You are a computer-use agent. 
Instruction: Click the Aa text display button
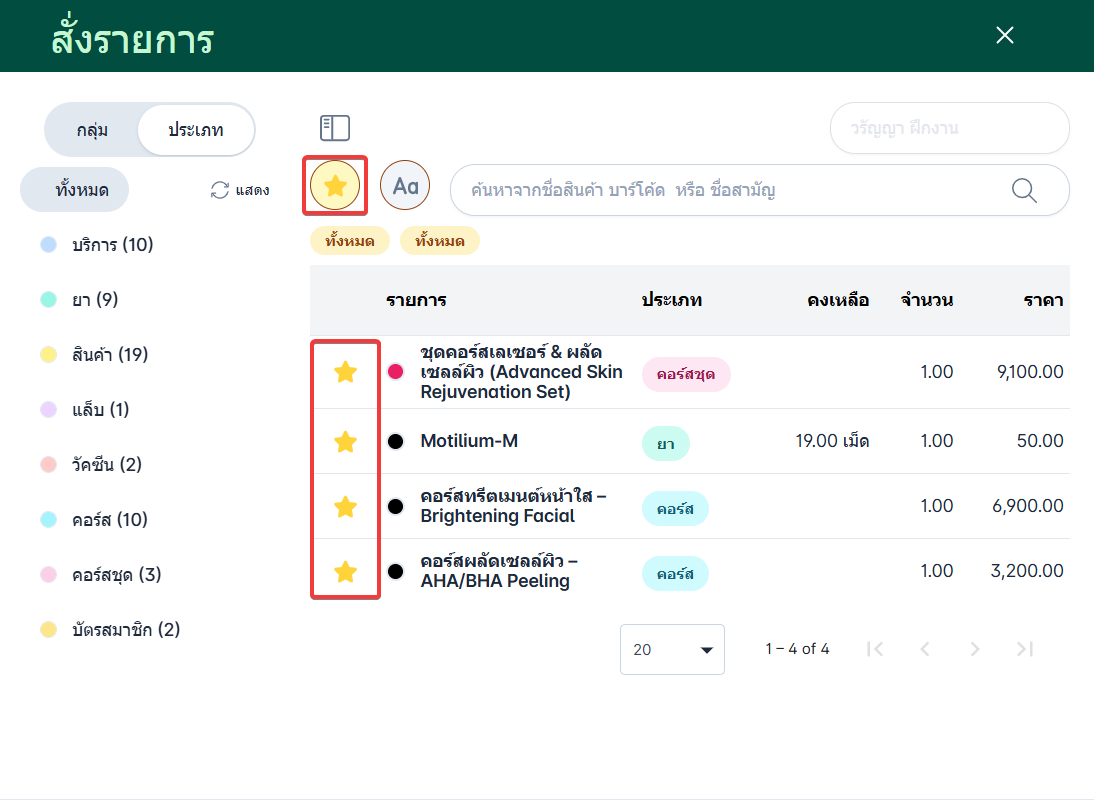click(405, 186)
